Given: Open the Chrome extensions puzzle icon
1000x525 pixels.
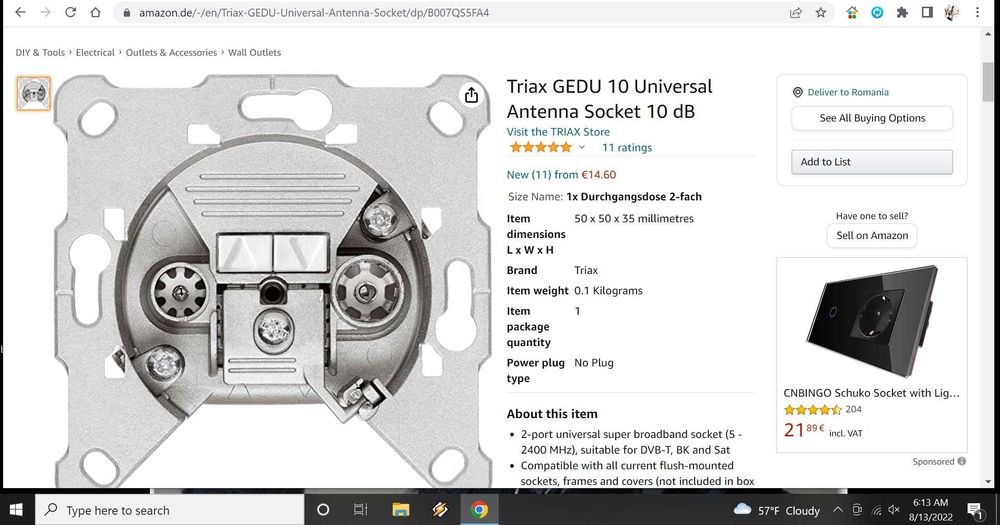Looking at the screenshot, I should [902, 12].
